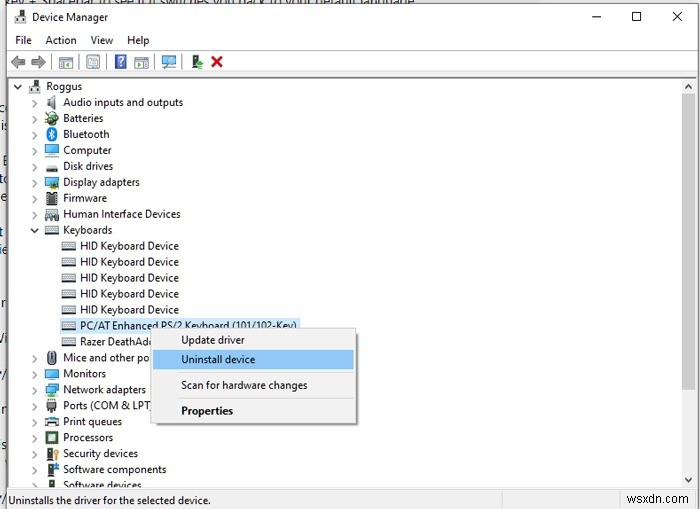Click the Display adapters category icon

tap(52, 182)
